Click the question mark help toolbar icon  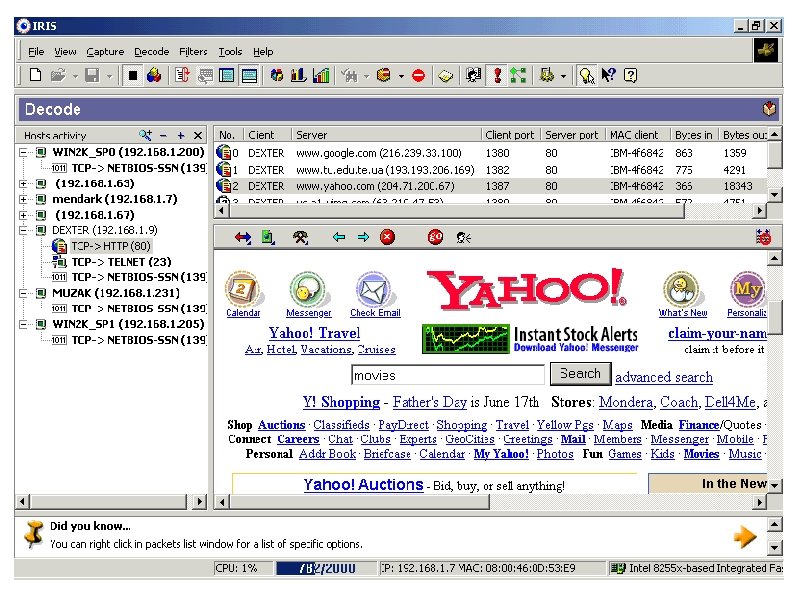click(x=630, y=75)
